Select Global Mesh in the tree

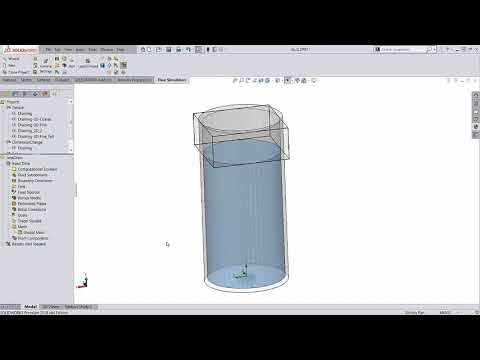(x=34, y=232)
